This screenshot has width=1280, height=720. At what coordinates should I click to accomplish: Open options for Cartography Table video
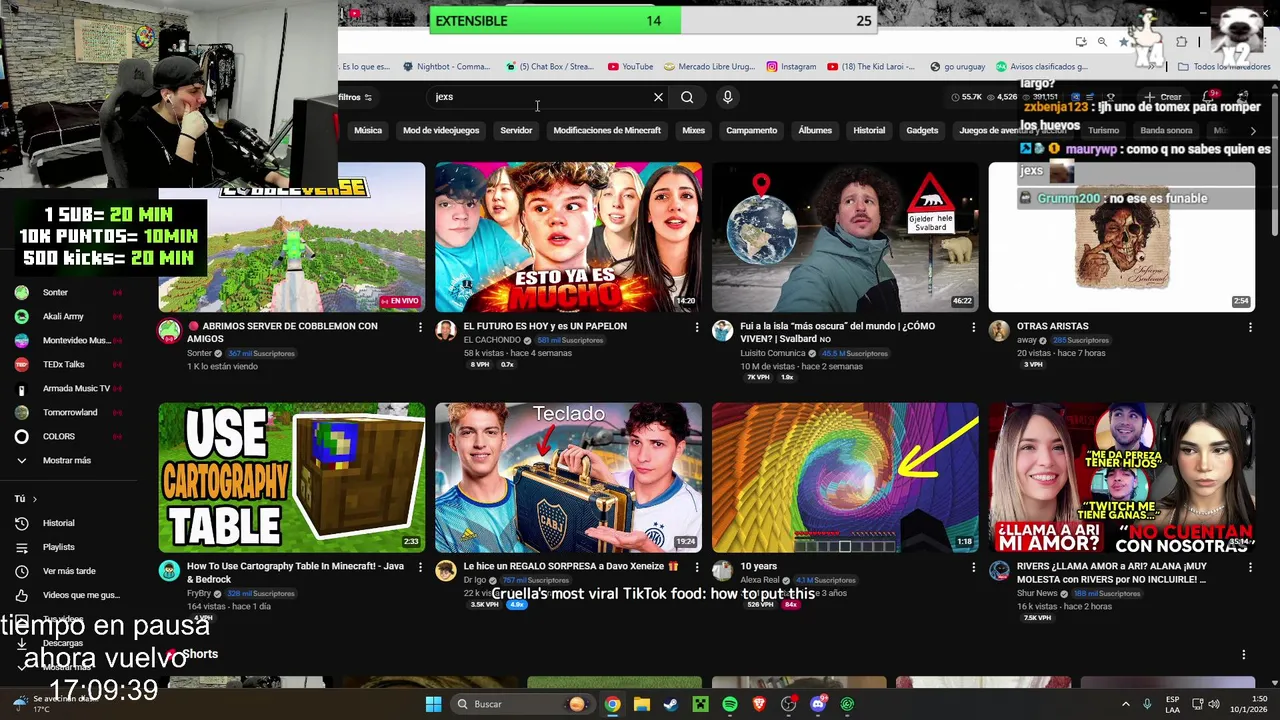(420, 567)
